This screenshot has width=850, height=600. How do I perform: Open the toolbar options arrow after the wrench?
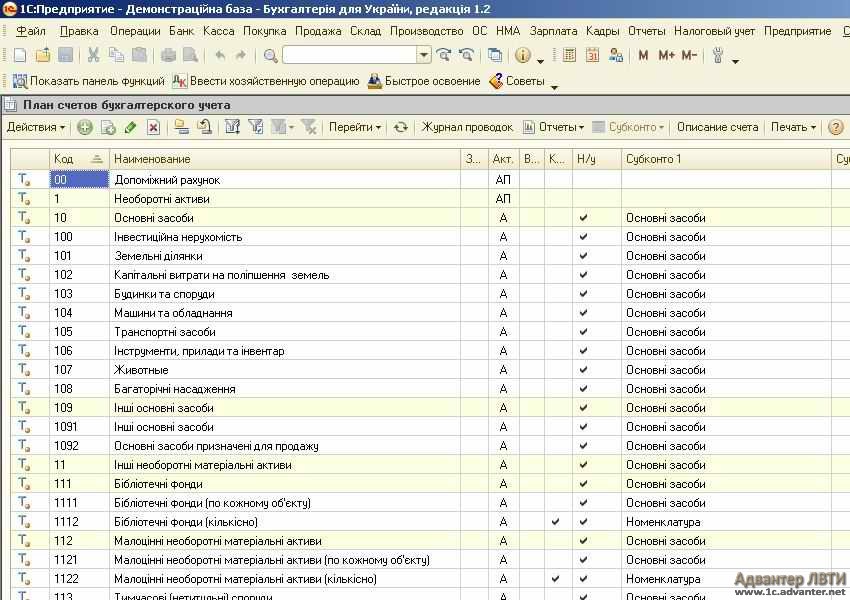735,61
